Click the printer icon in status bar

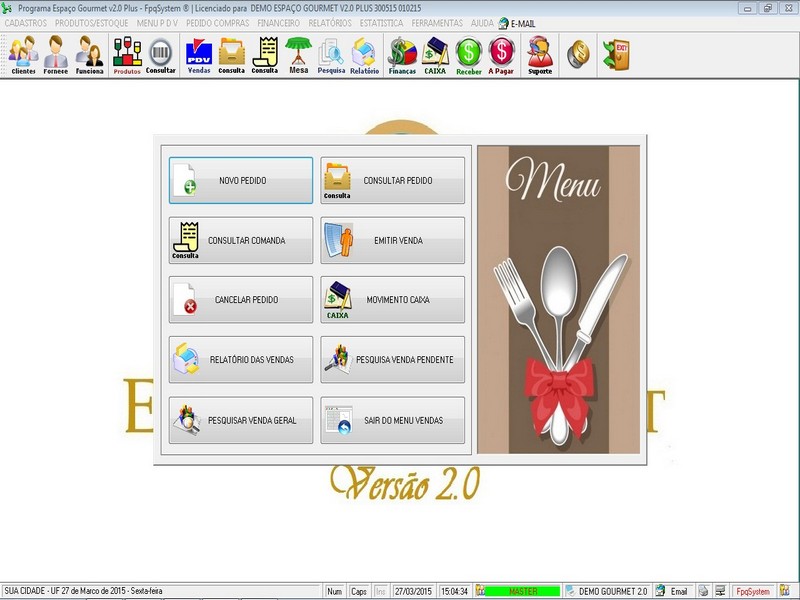704,591
